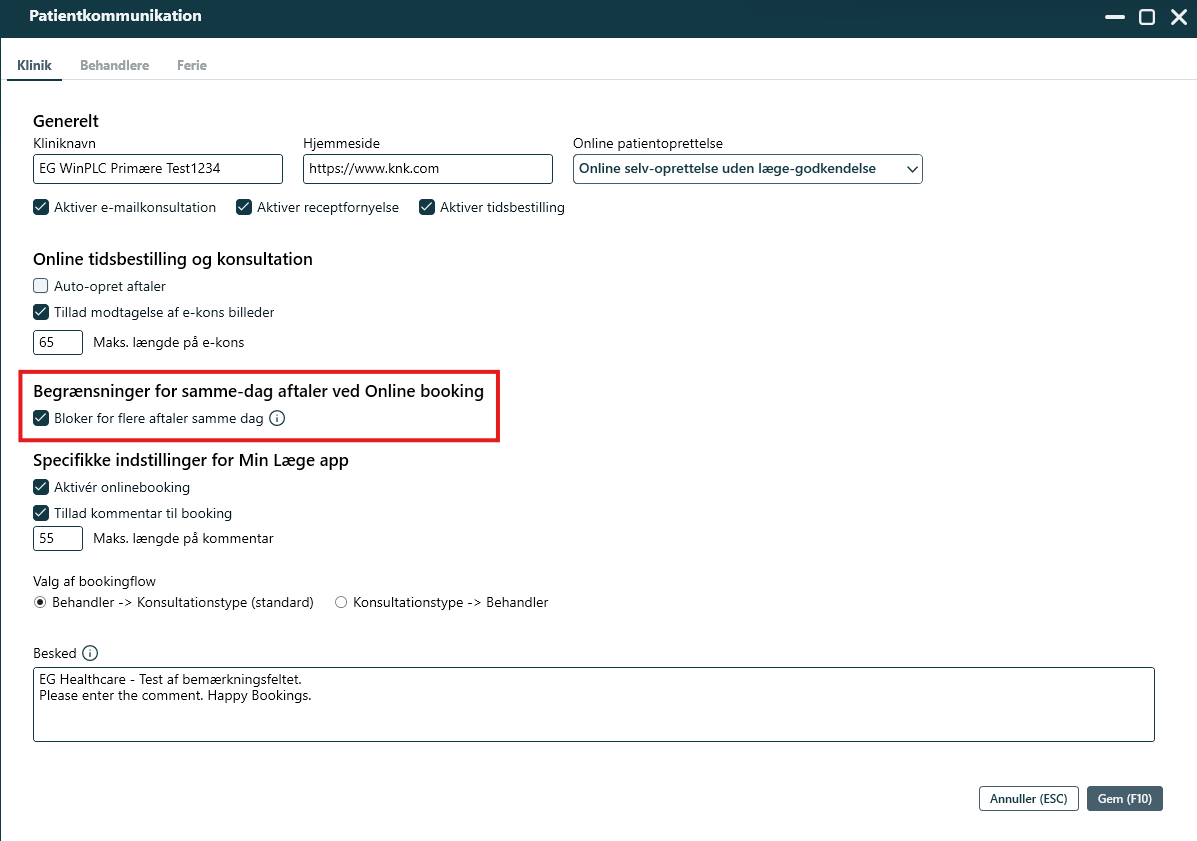Click info icon beside Bloker for flere aftaler
1197x841 pixels.
tap(278, 419)
